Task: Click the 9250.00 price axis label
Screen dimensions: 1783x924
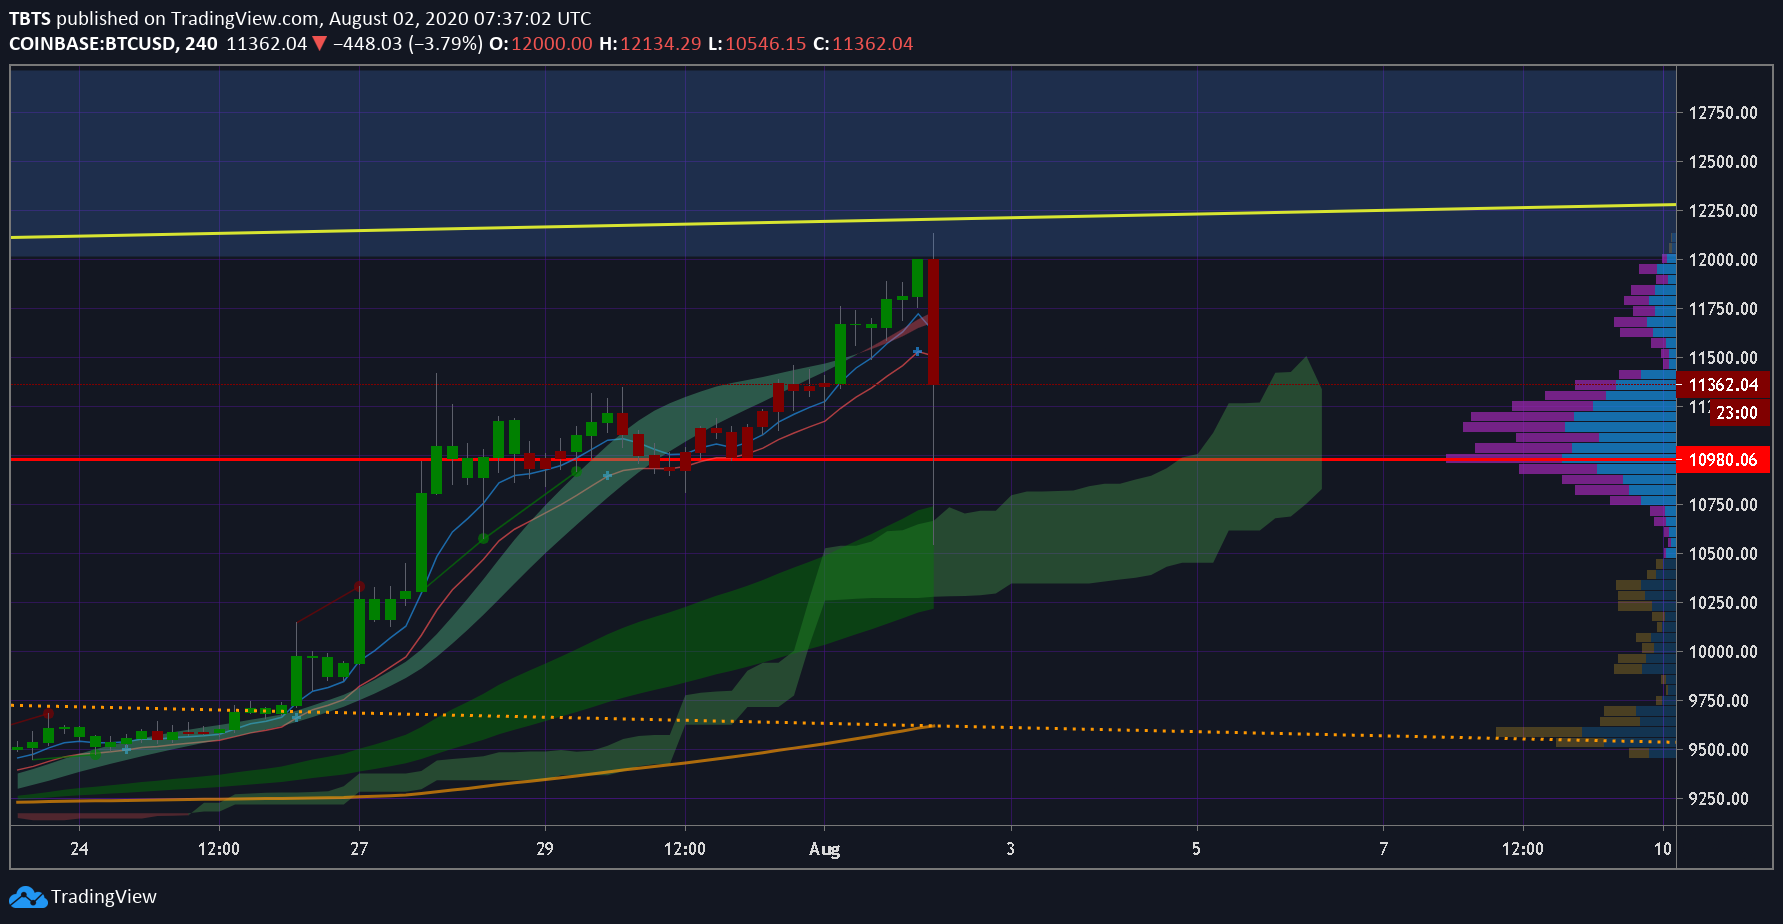Action: pos(1719,799)
